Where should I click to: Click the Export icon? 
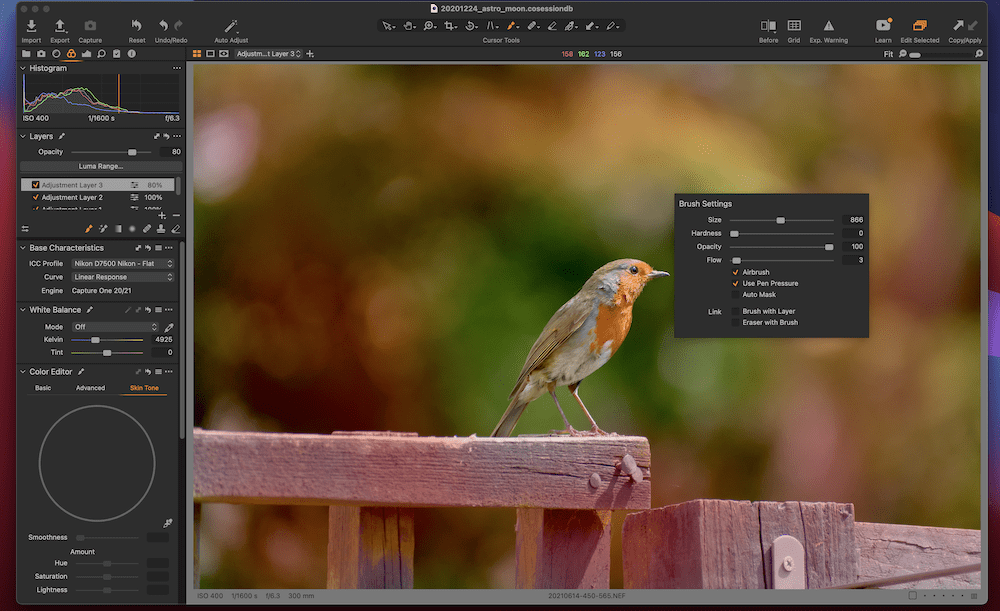click(x=60, y=25)
